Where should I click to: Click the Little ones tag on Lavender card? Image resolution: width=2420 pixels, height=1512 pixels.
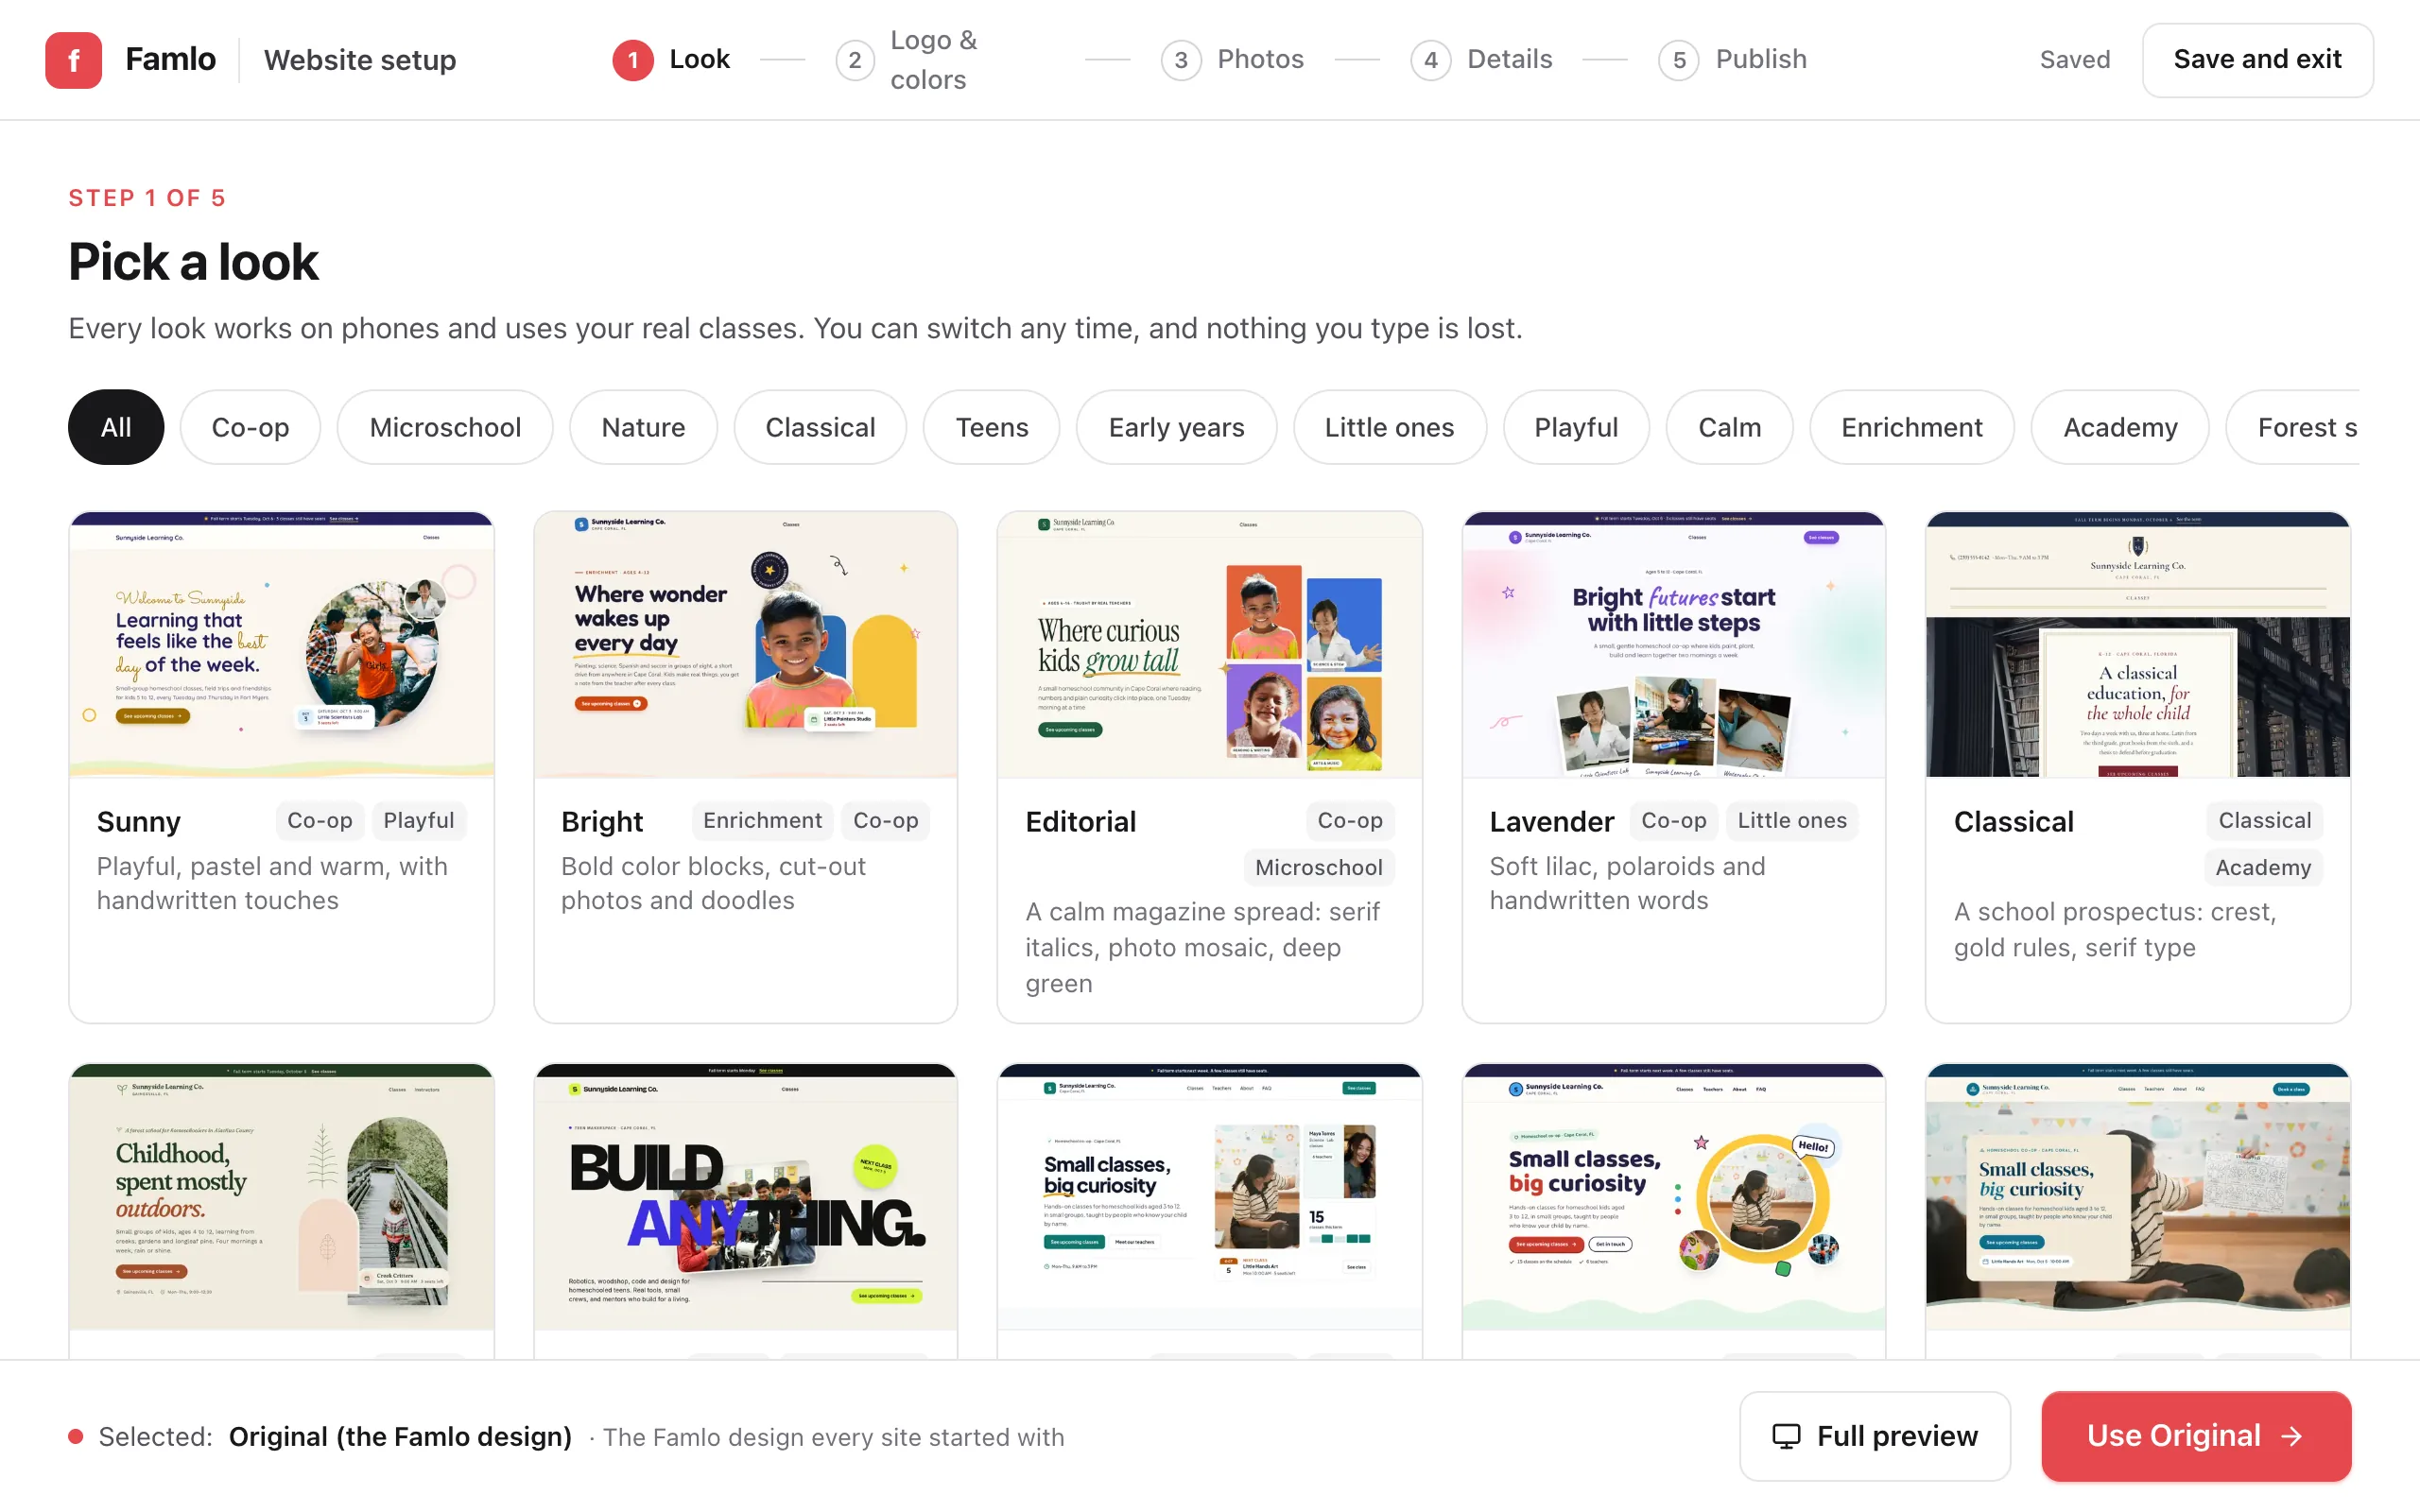(1792, 820)
